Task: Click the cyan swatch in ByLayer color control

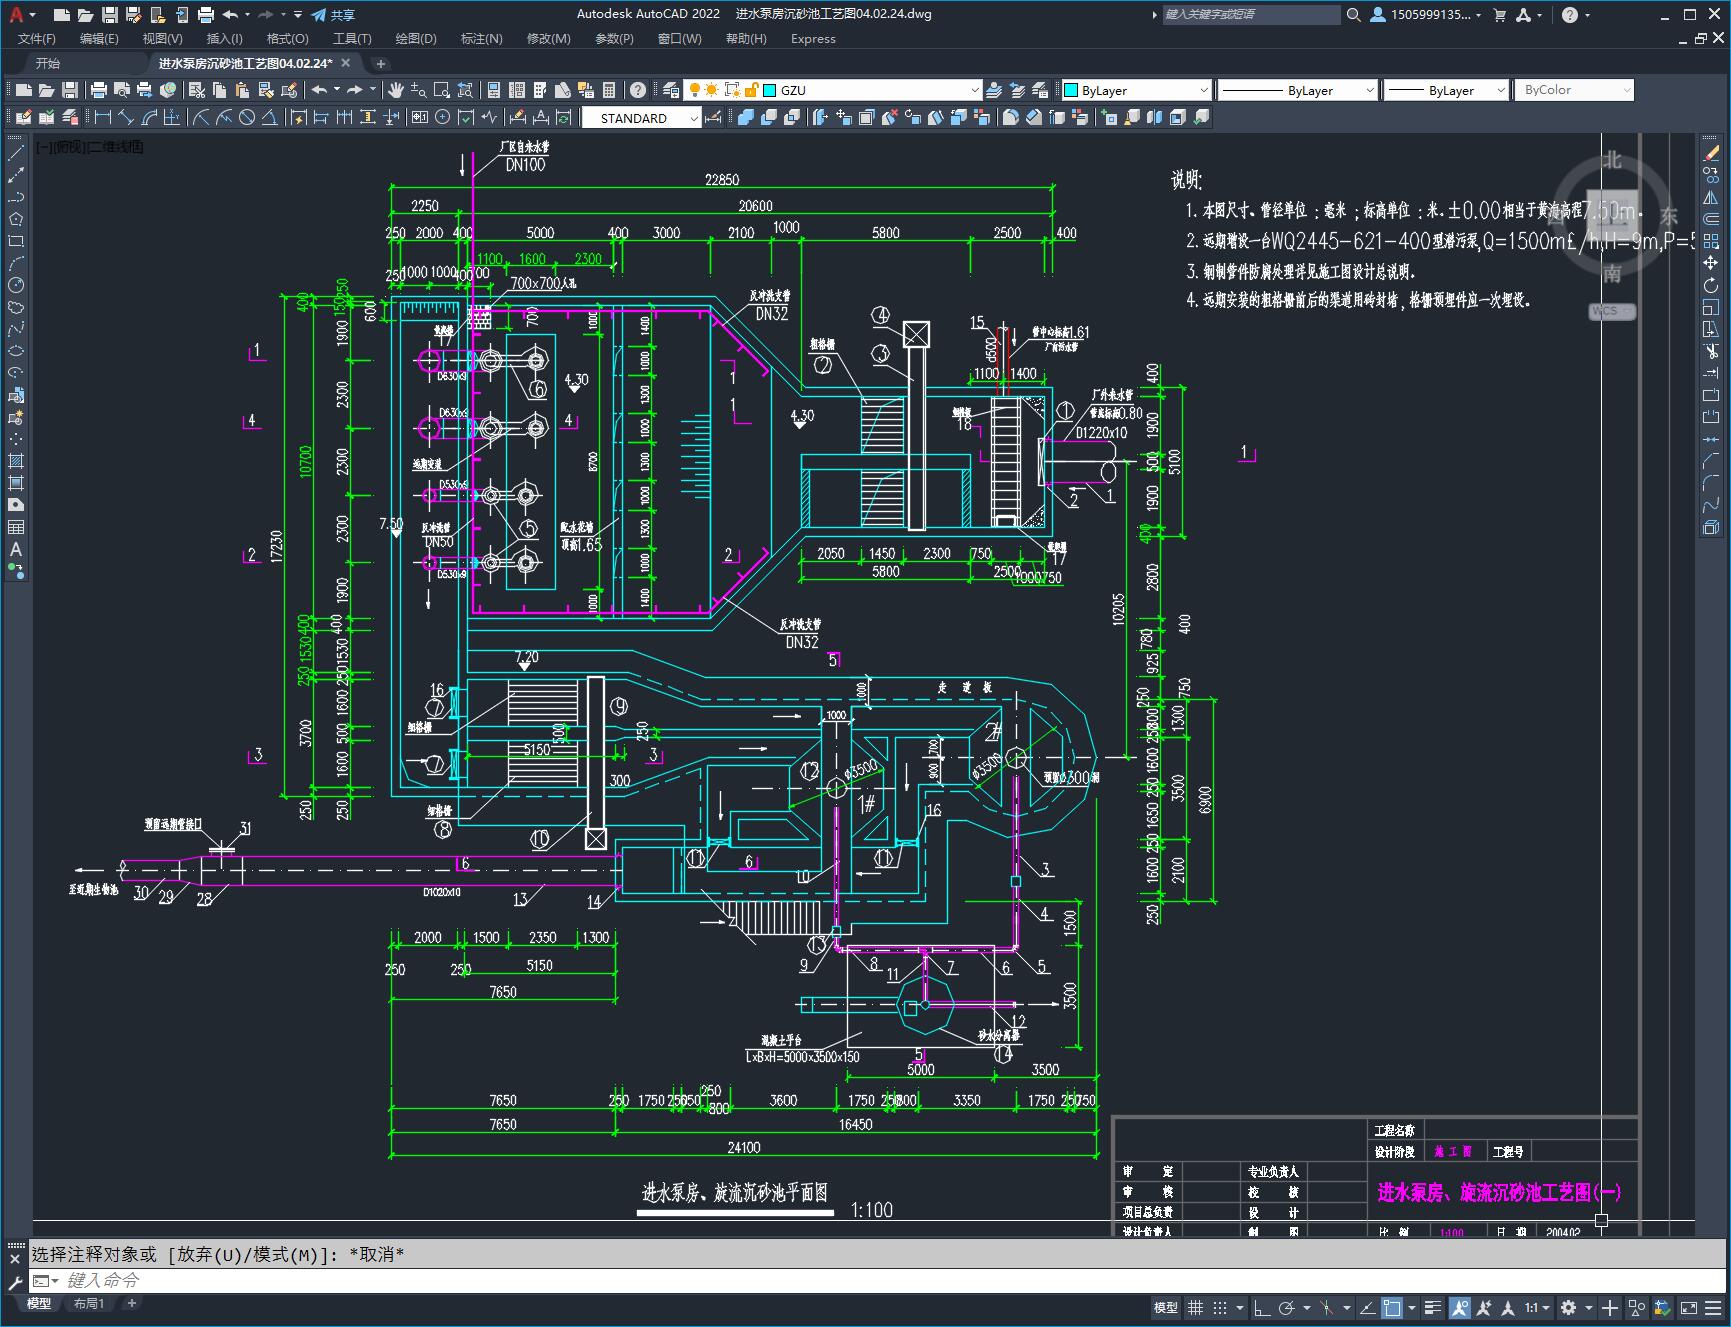Action: (x=1070, y=90)
